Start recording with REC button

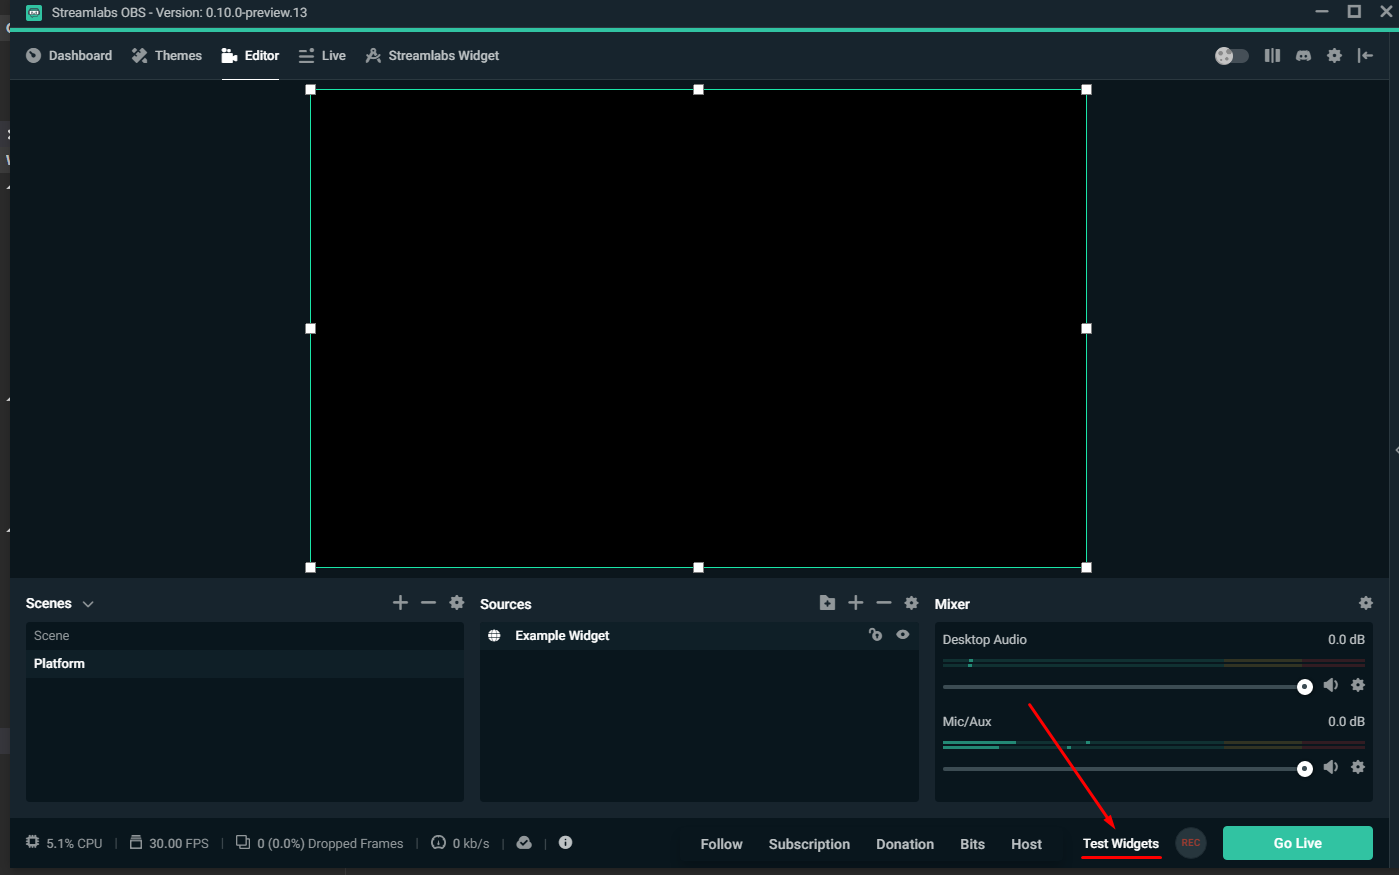point(1191,843)
